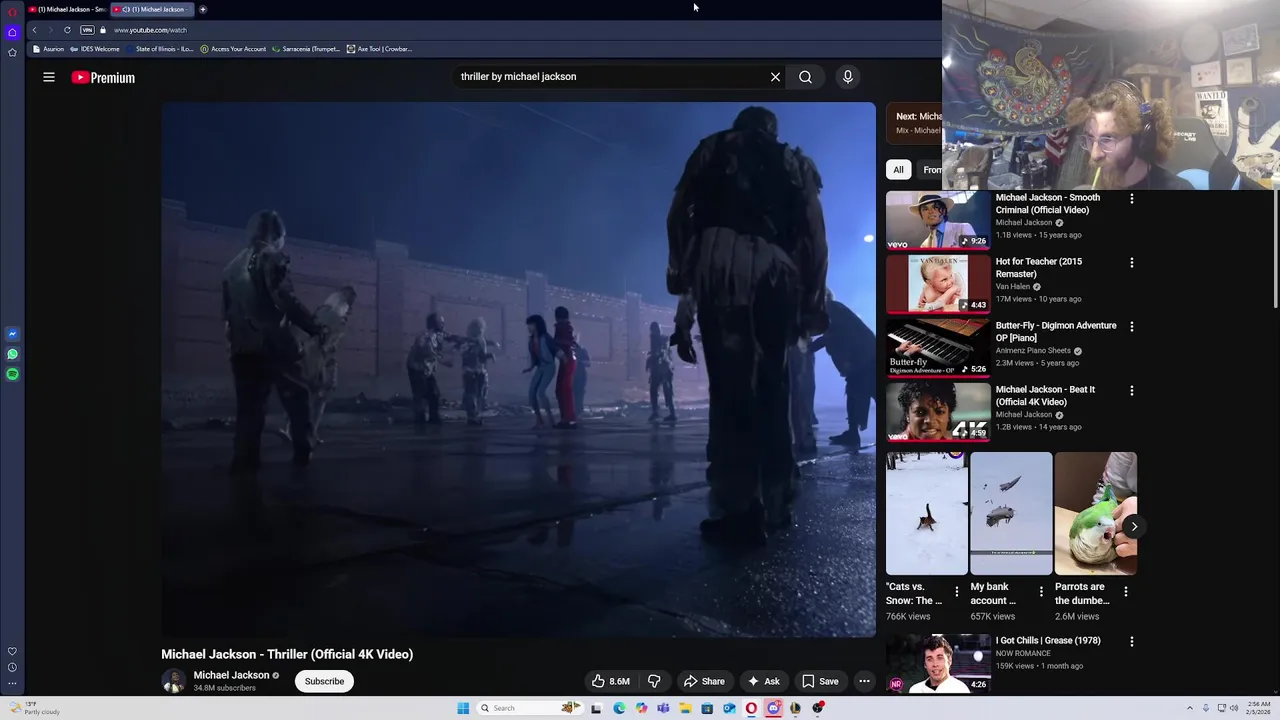Clear the search box with the X
Screen dimensions: 1280x720
click(775, 77)
